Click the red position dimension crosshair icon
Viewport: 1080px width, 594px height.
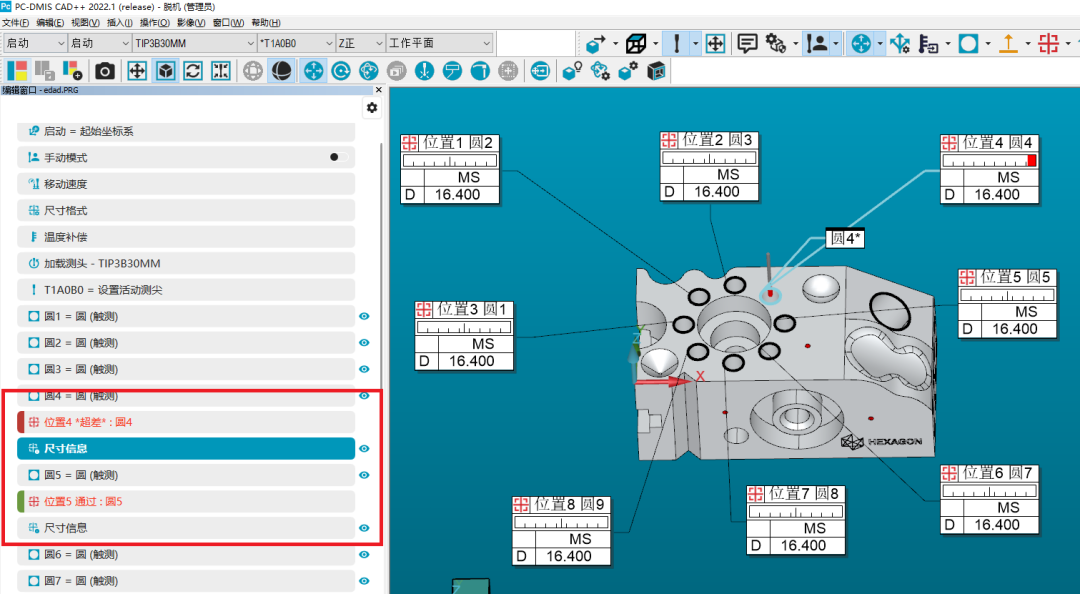click(x=1048, y=43)
